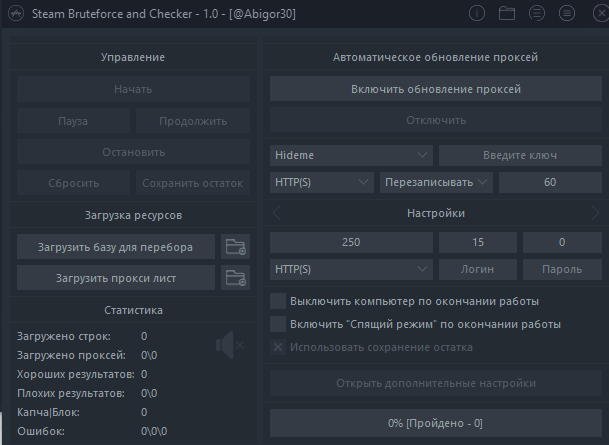Viewport: 609px width, 445px height.
Task: Go to next settings page arrow
Action: pyautogui.click(x=595, y=213)
